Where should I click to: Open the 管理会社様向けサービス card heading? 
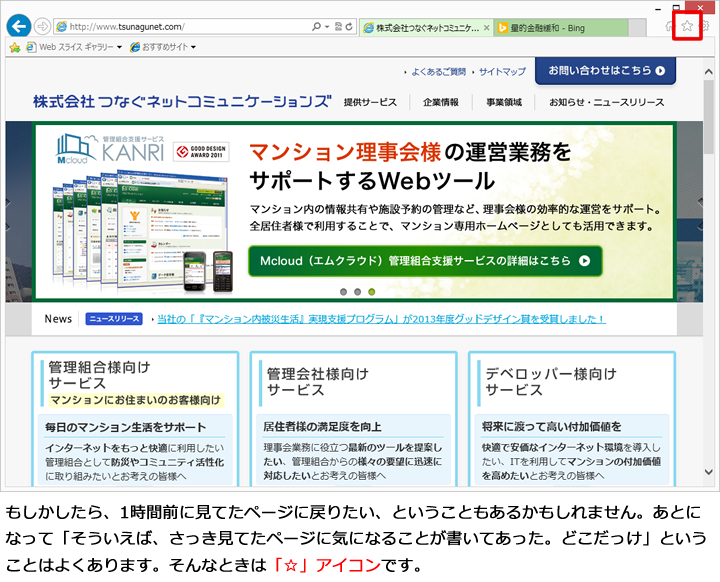pos(318,382)
